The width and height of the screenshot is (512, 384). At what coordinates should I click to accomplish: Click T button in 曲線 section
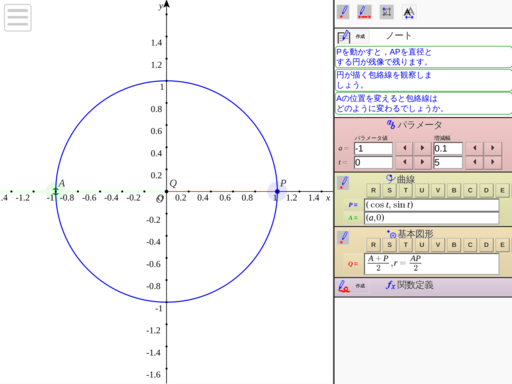[405, 190]
